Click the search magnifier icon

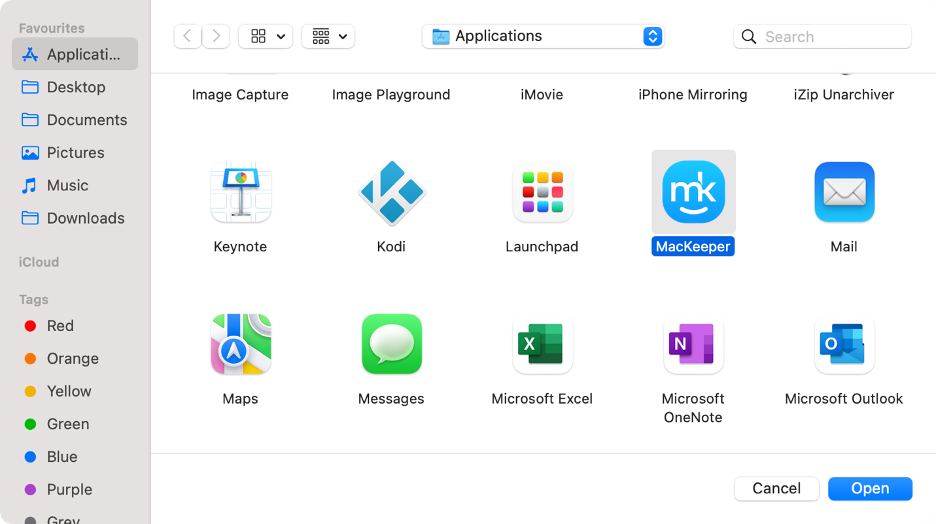[749, 37]
